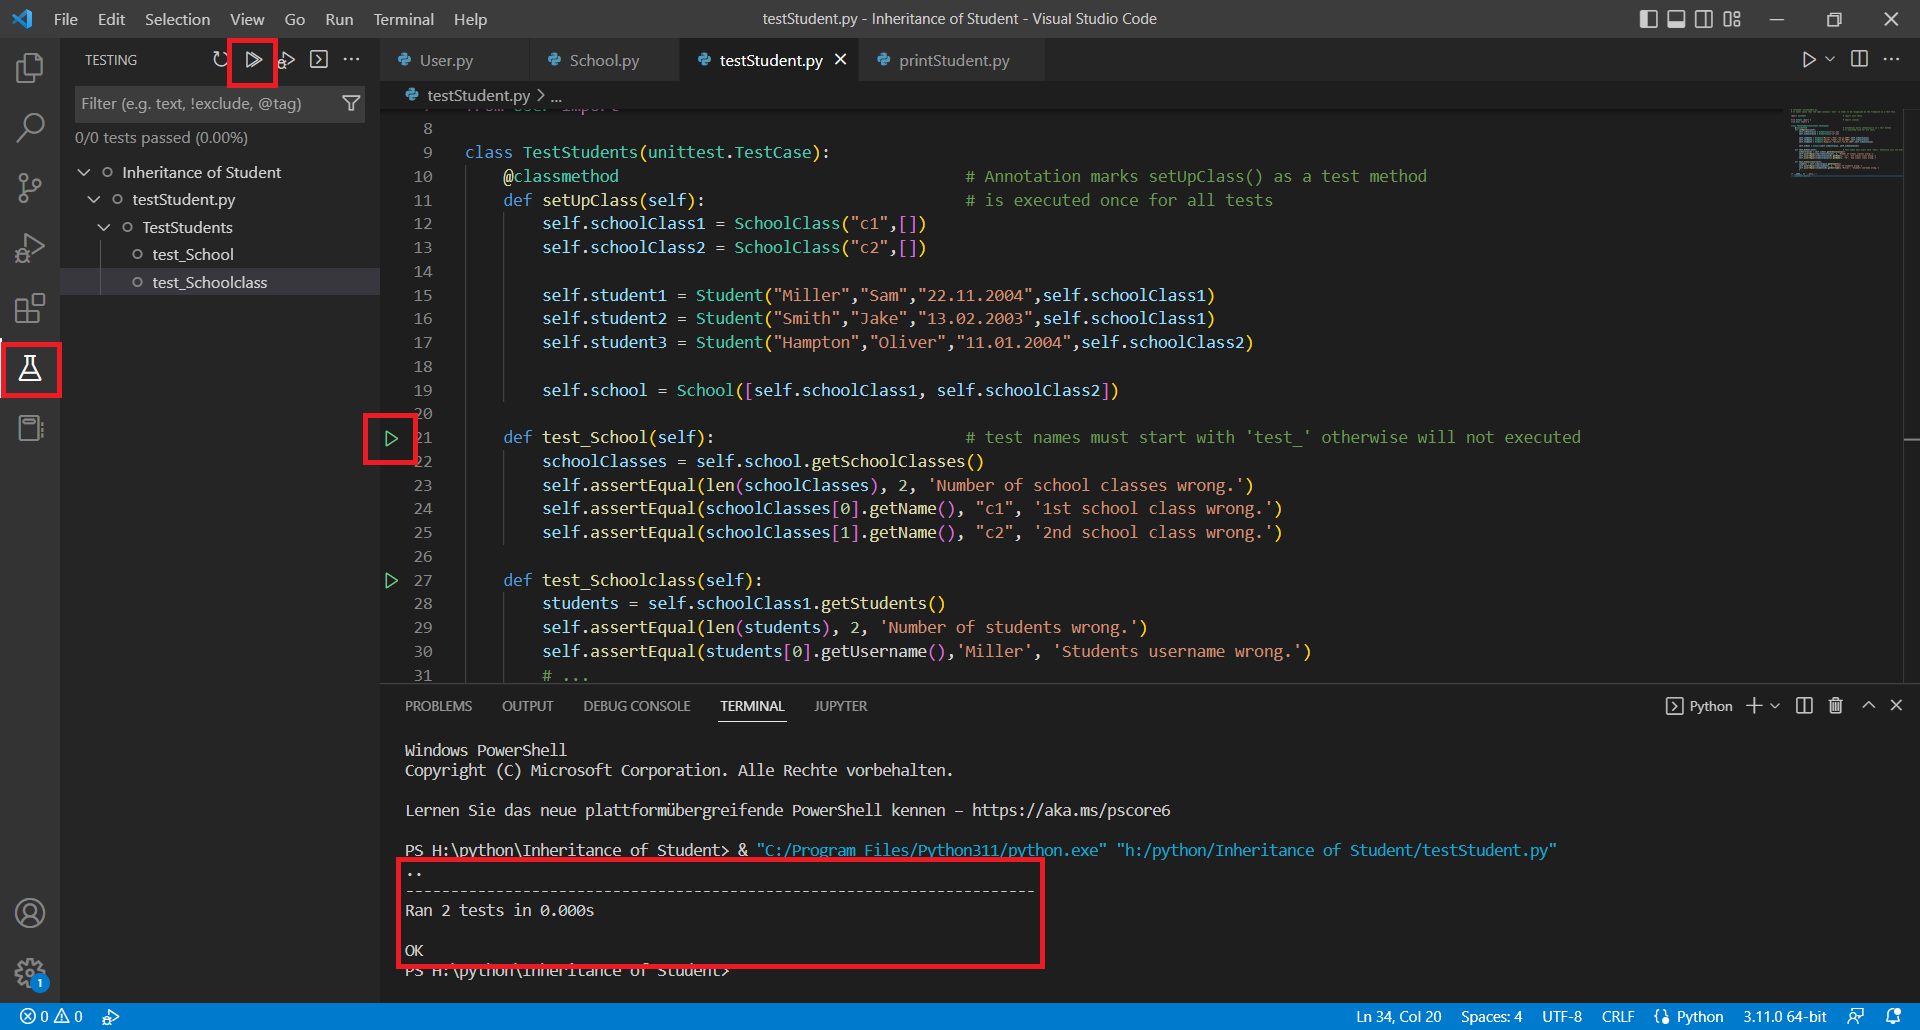Open the Selection menu
The height and width of the screenshot is (1030, 1920).
(x=177, y=19)
